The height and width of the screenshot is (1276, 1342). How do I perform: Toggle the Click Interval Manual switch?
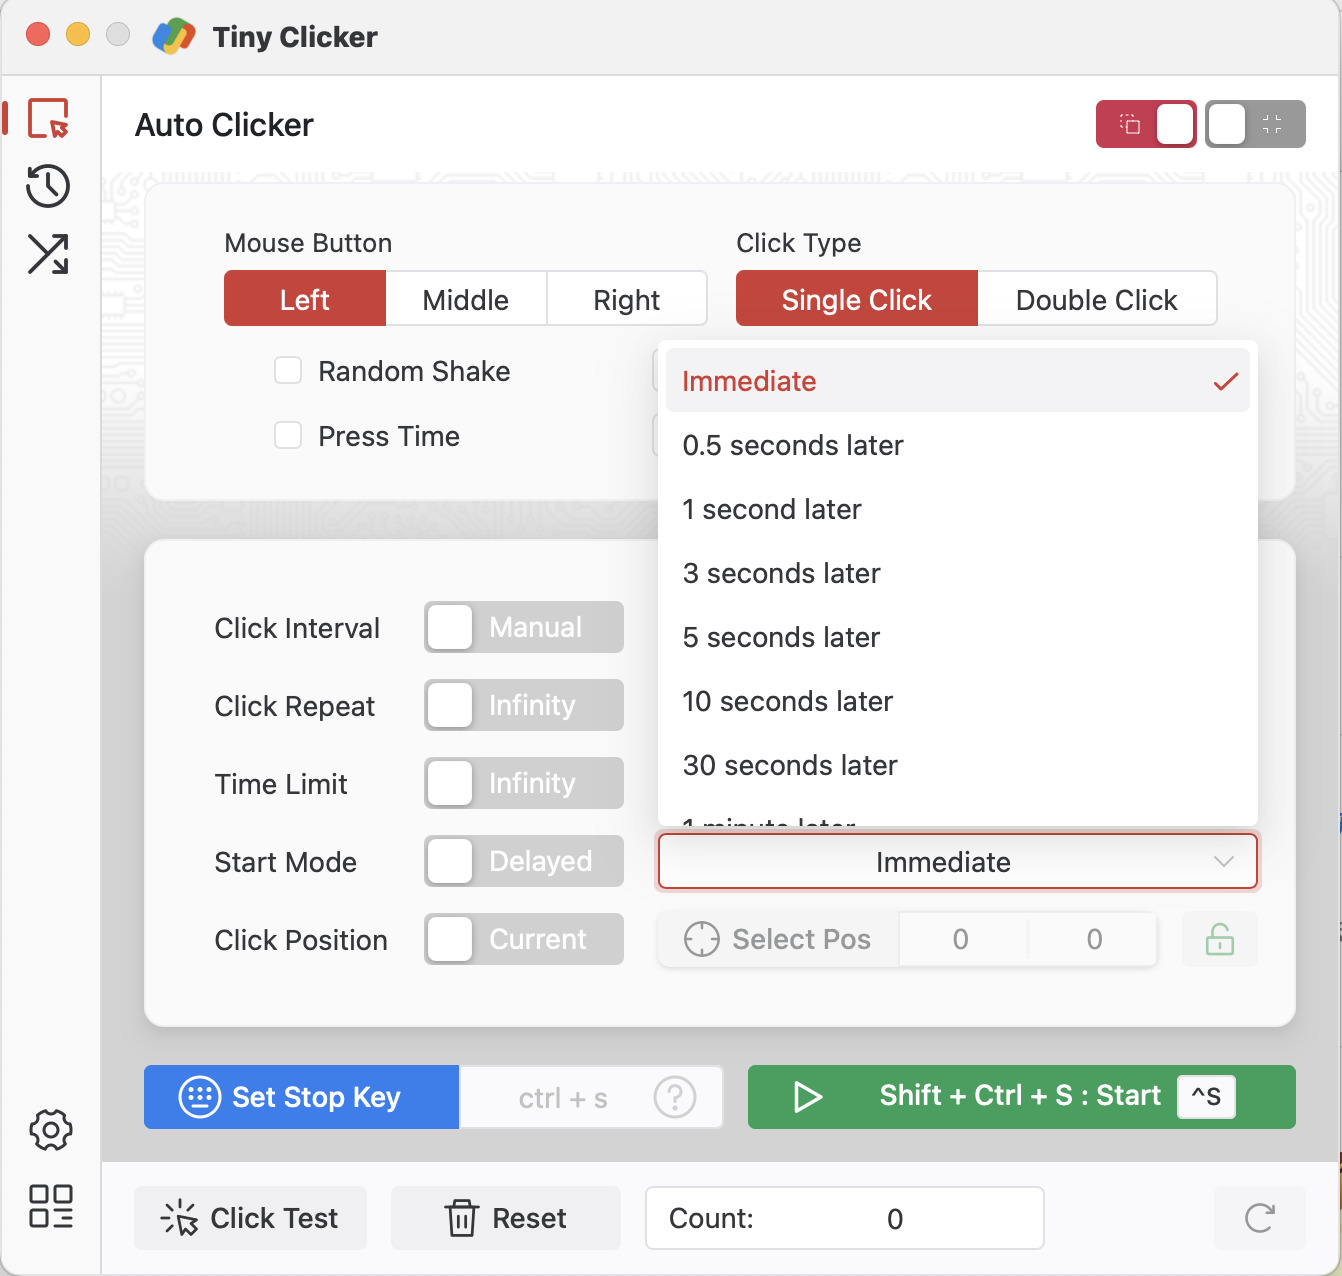(523, 627)
